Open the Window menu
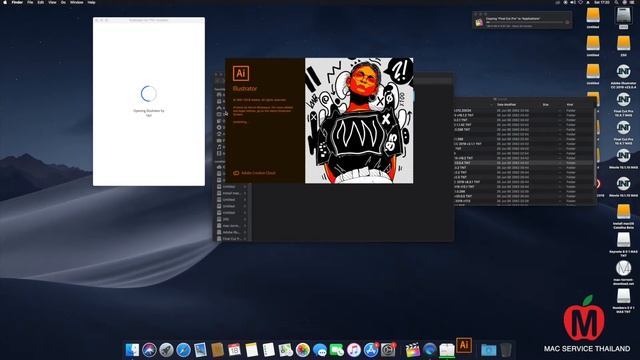 [x=76, y=2]
